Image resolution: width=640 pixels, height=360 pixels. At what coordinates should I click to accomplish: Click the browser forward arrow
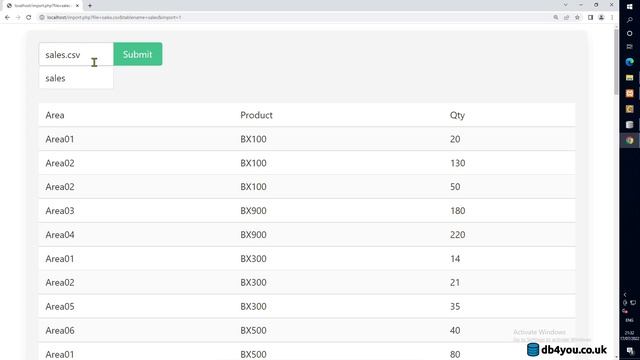click(18, 18)
